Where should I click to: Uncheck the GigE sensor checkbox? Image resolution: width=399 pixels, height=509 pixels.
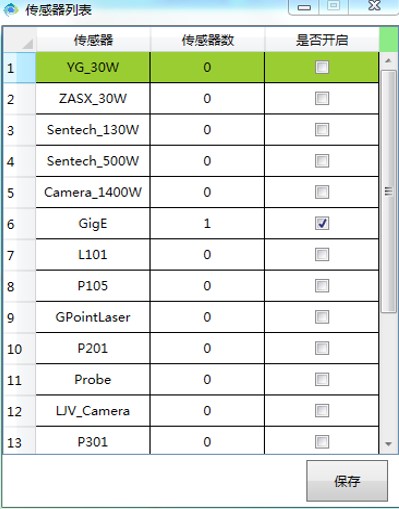[322, 223]
